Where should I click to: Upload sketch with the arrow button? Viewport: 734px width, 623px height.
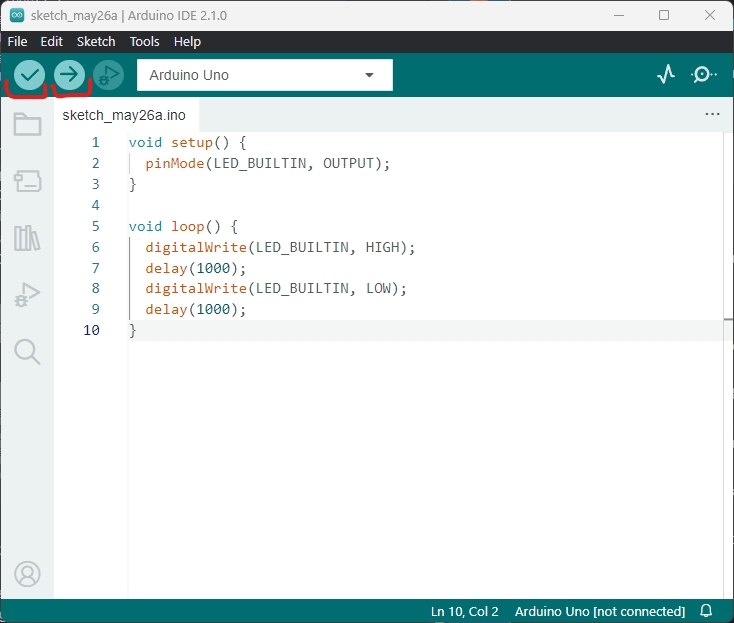pyautogui.click(x=69, y=75)
